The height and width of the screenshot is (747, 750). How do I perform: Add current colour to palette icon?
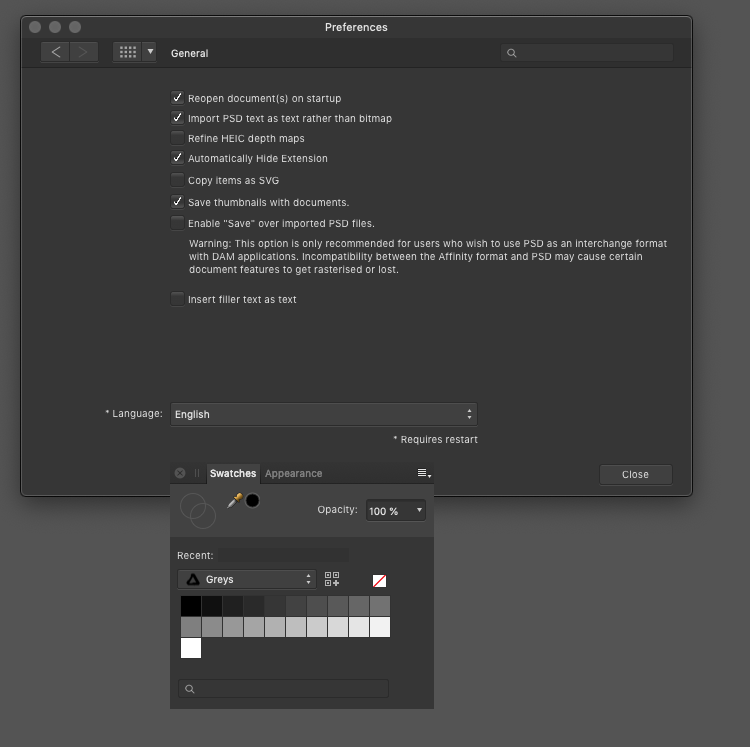point(332,579)
